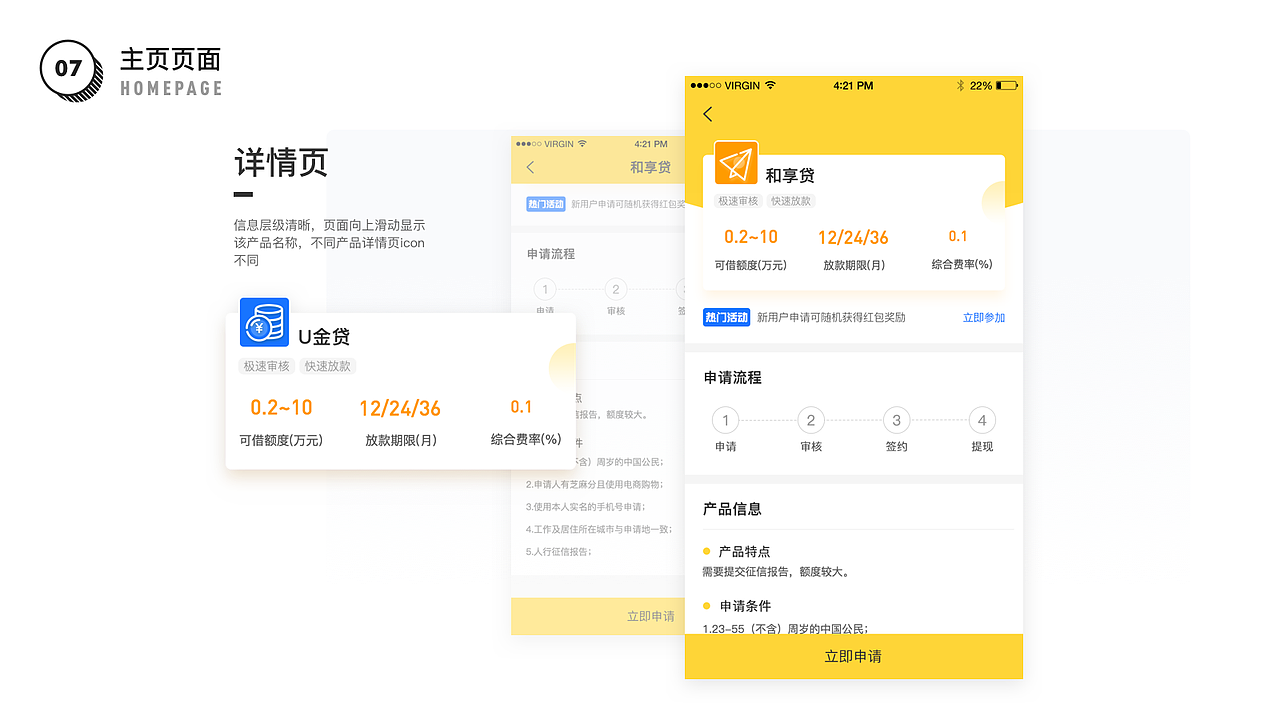Click the 热门活动 activity badge icon

[x=726, y=316]
